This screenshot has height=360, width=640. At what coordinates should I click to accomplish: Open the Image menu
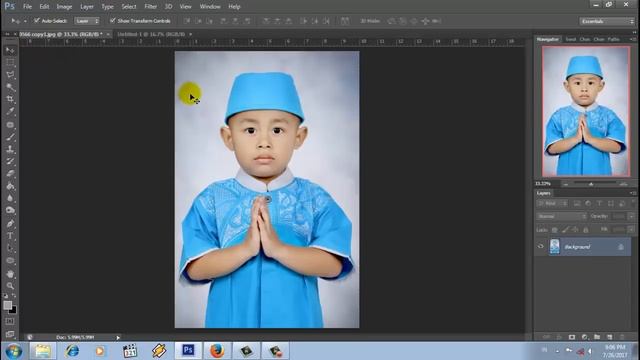point(64,7)
